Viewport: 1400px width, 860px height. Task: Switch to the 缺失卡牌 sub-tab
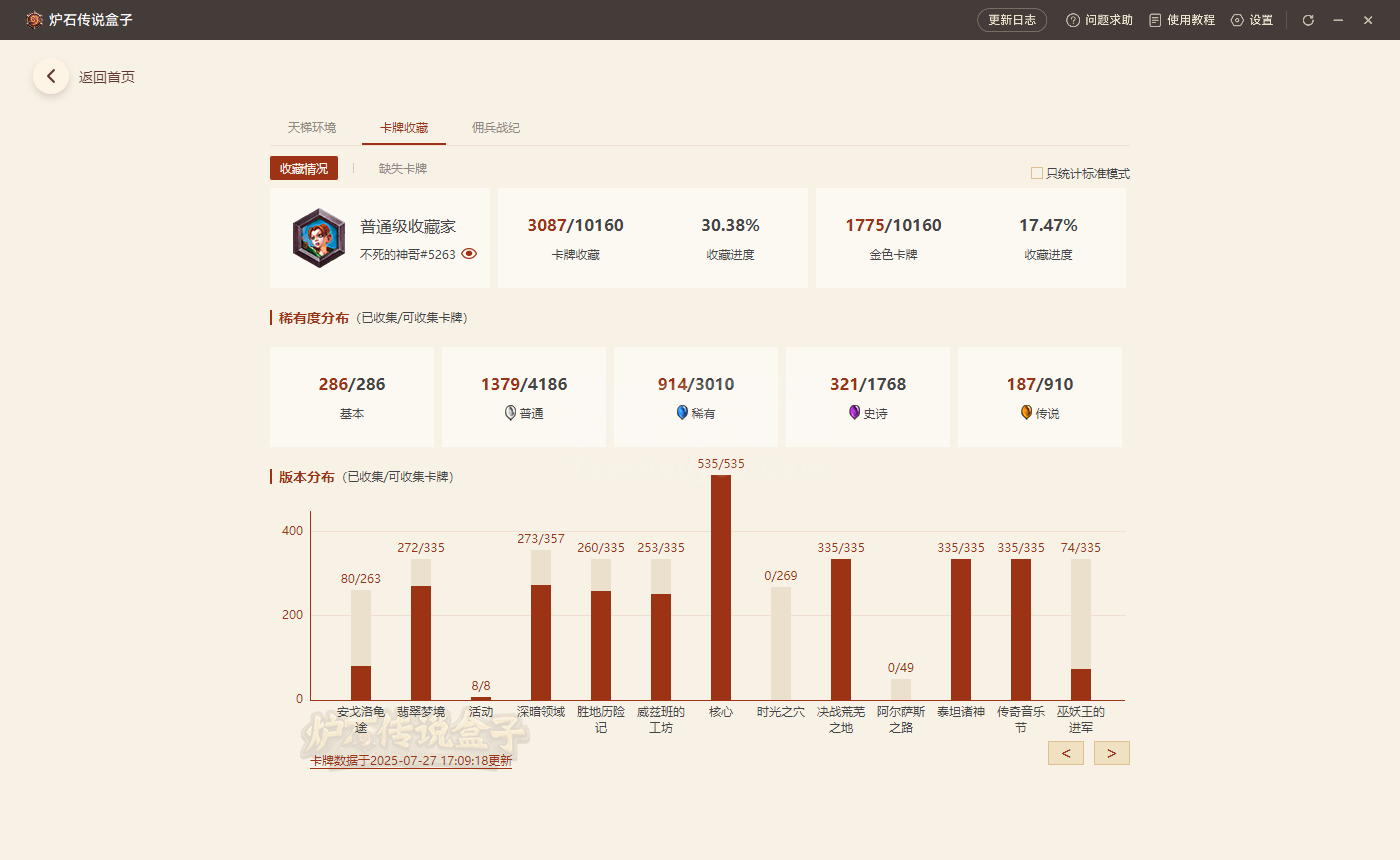pos(403,169)
